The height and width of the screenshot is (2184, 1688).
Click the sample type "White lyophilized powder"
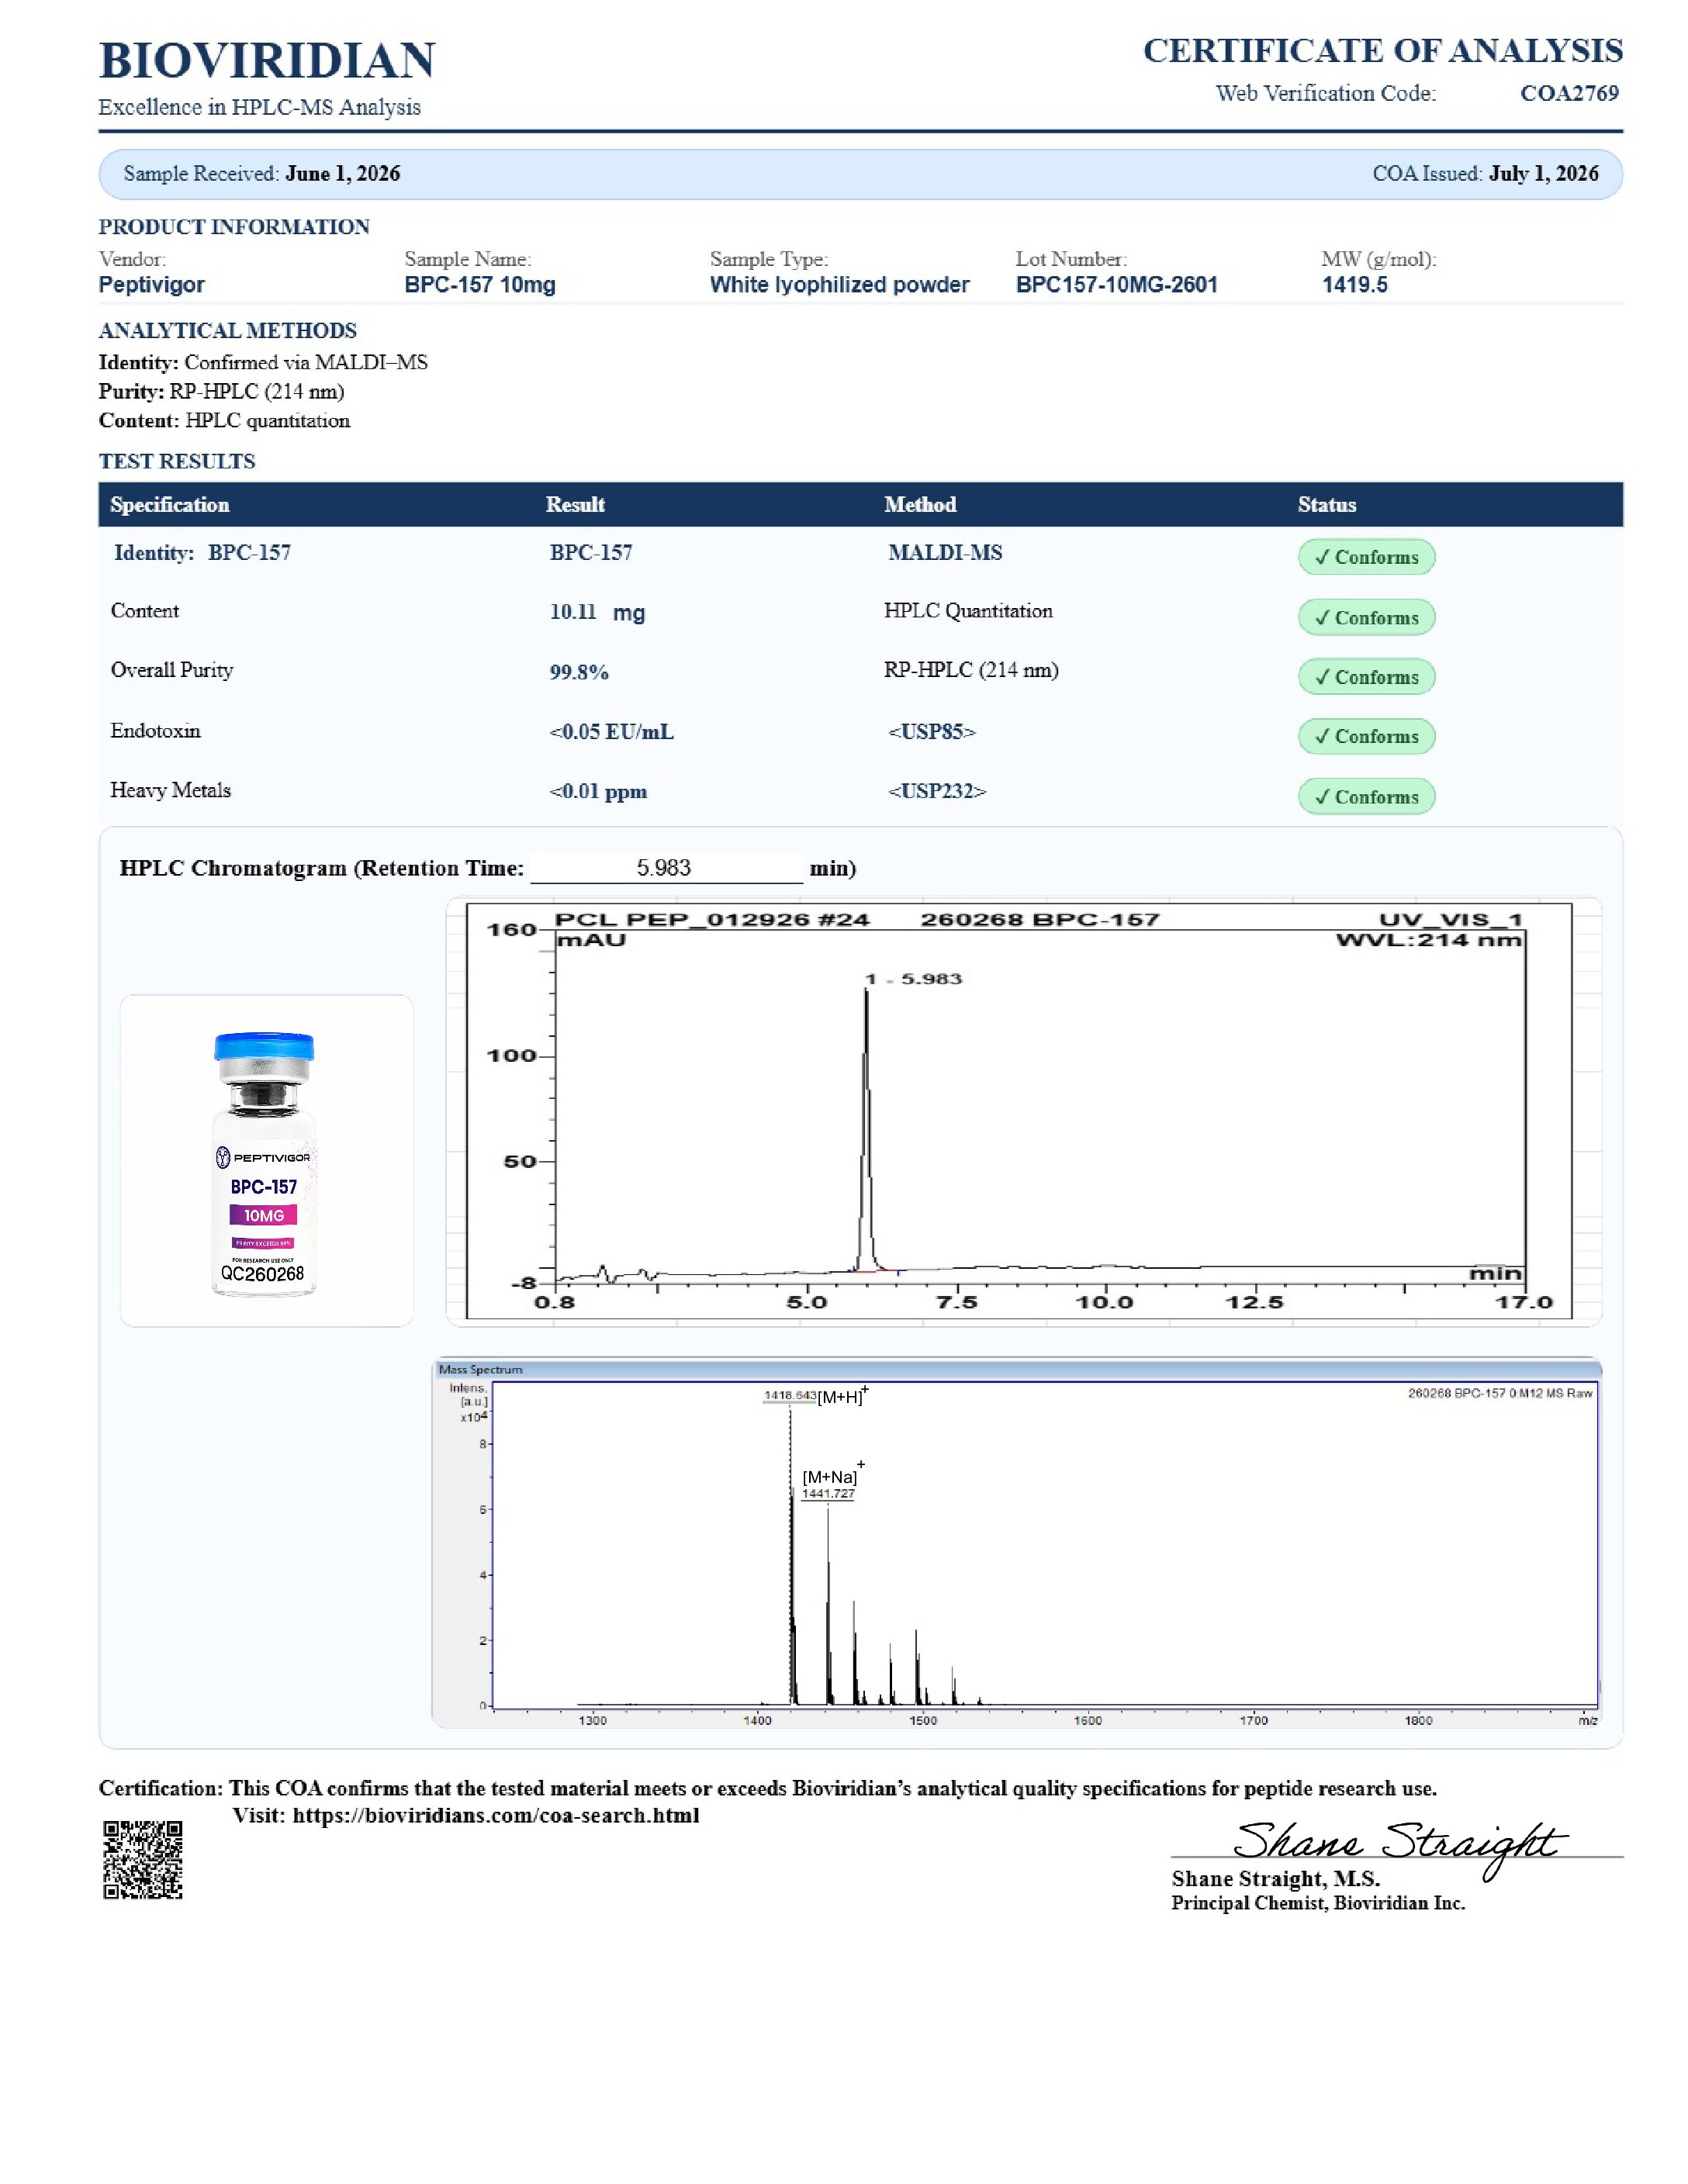(x=840, y=285)
